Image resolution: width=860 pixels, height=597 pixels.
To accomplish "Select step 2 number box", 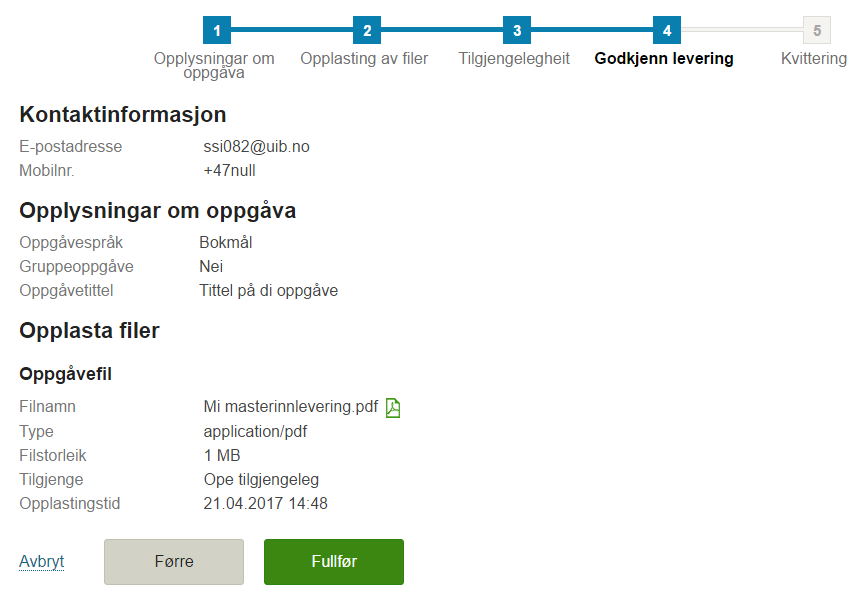I will (367, 30).
